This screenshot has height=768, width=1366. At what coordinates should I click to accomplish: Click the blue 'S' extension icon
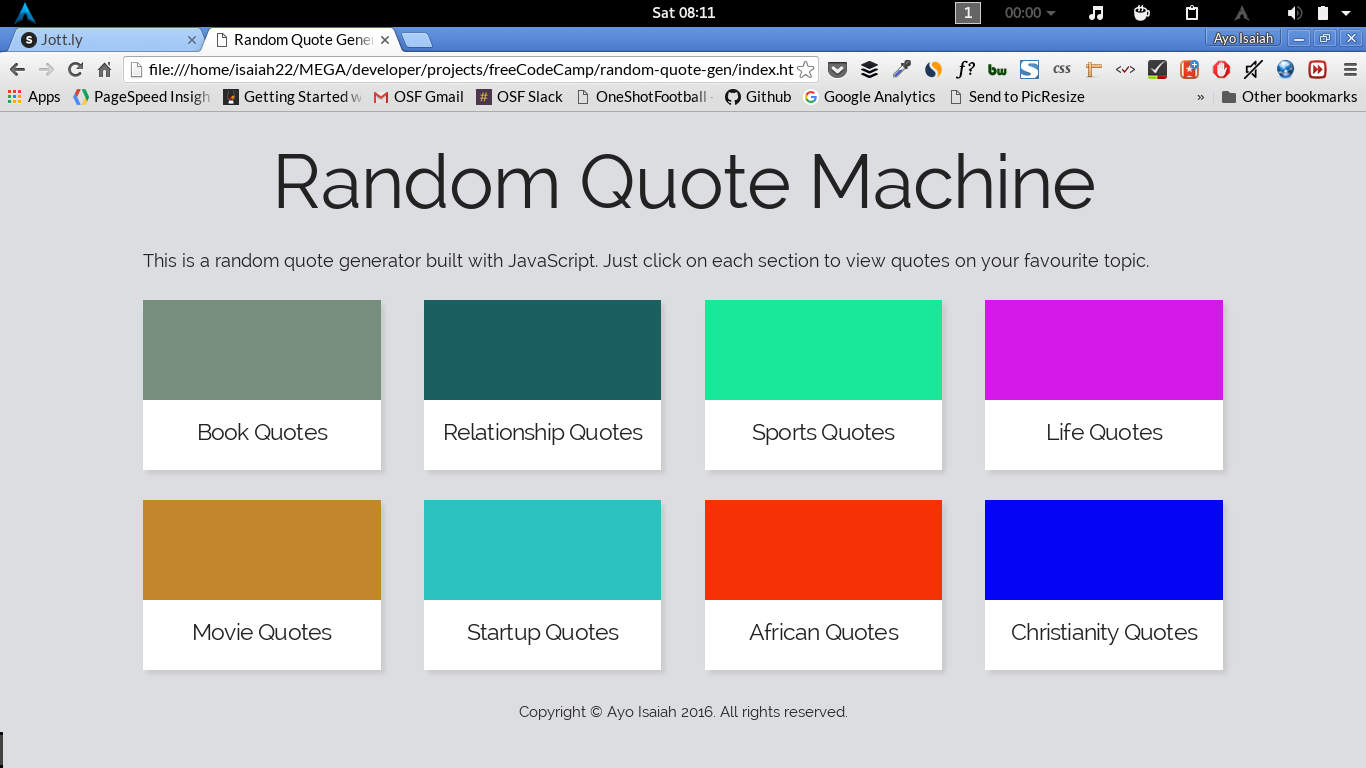(x=1029, y=69)
